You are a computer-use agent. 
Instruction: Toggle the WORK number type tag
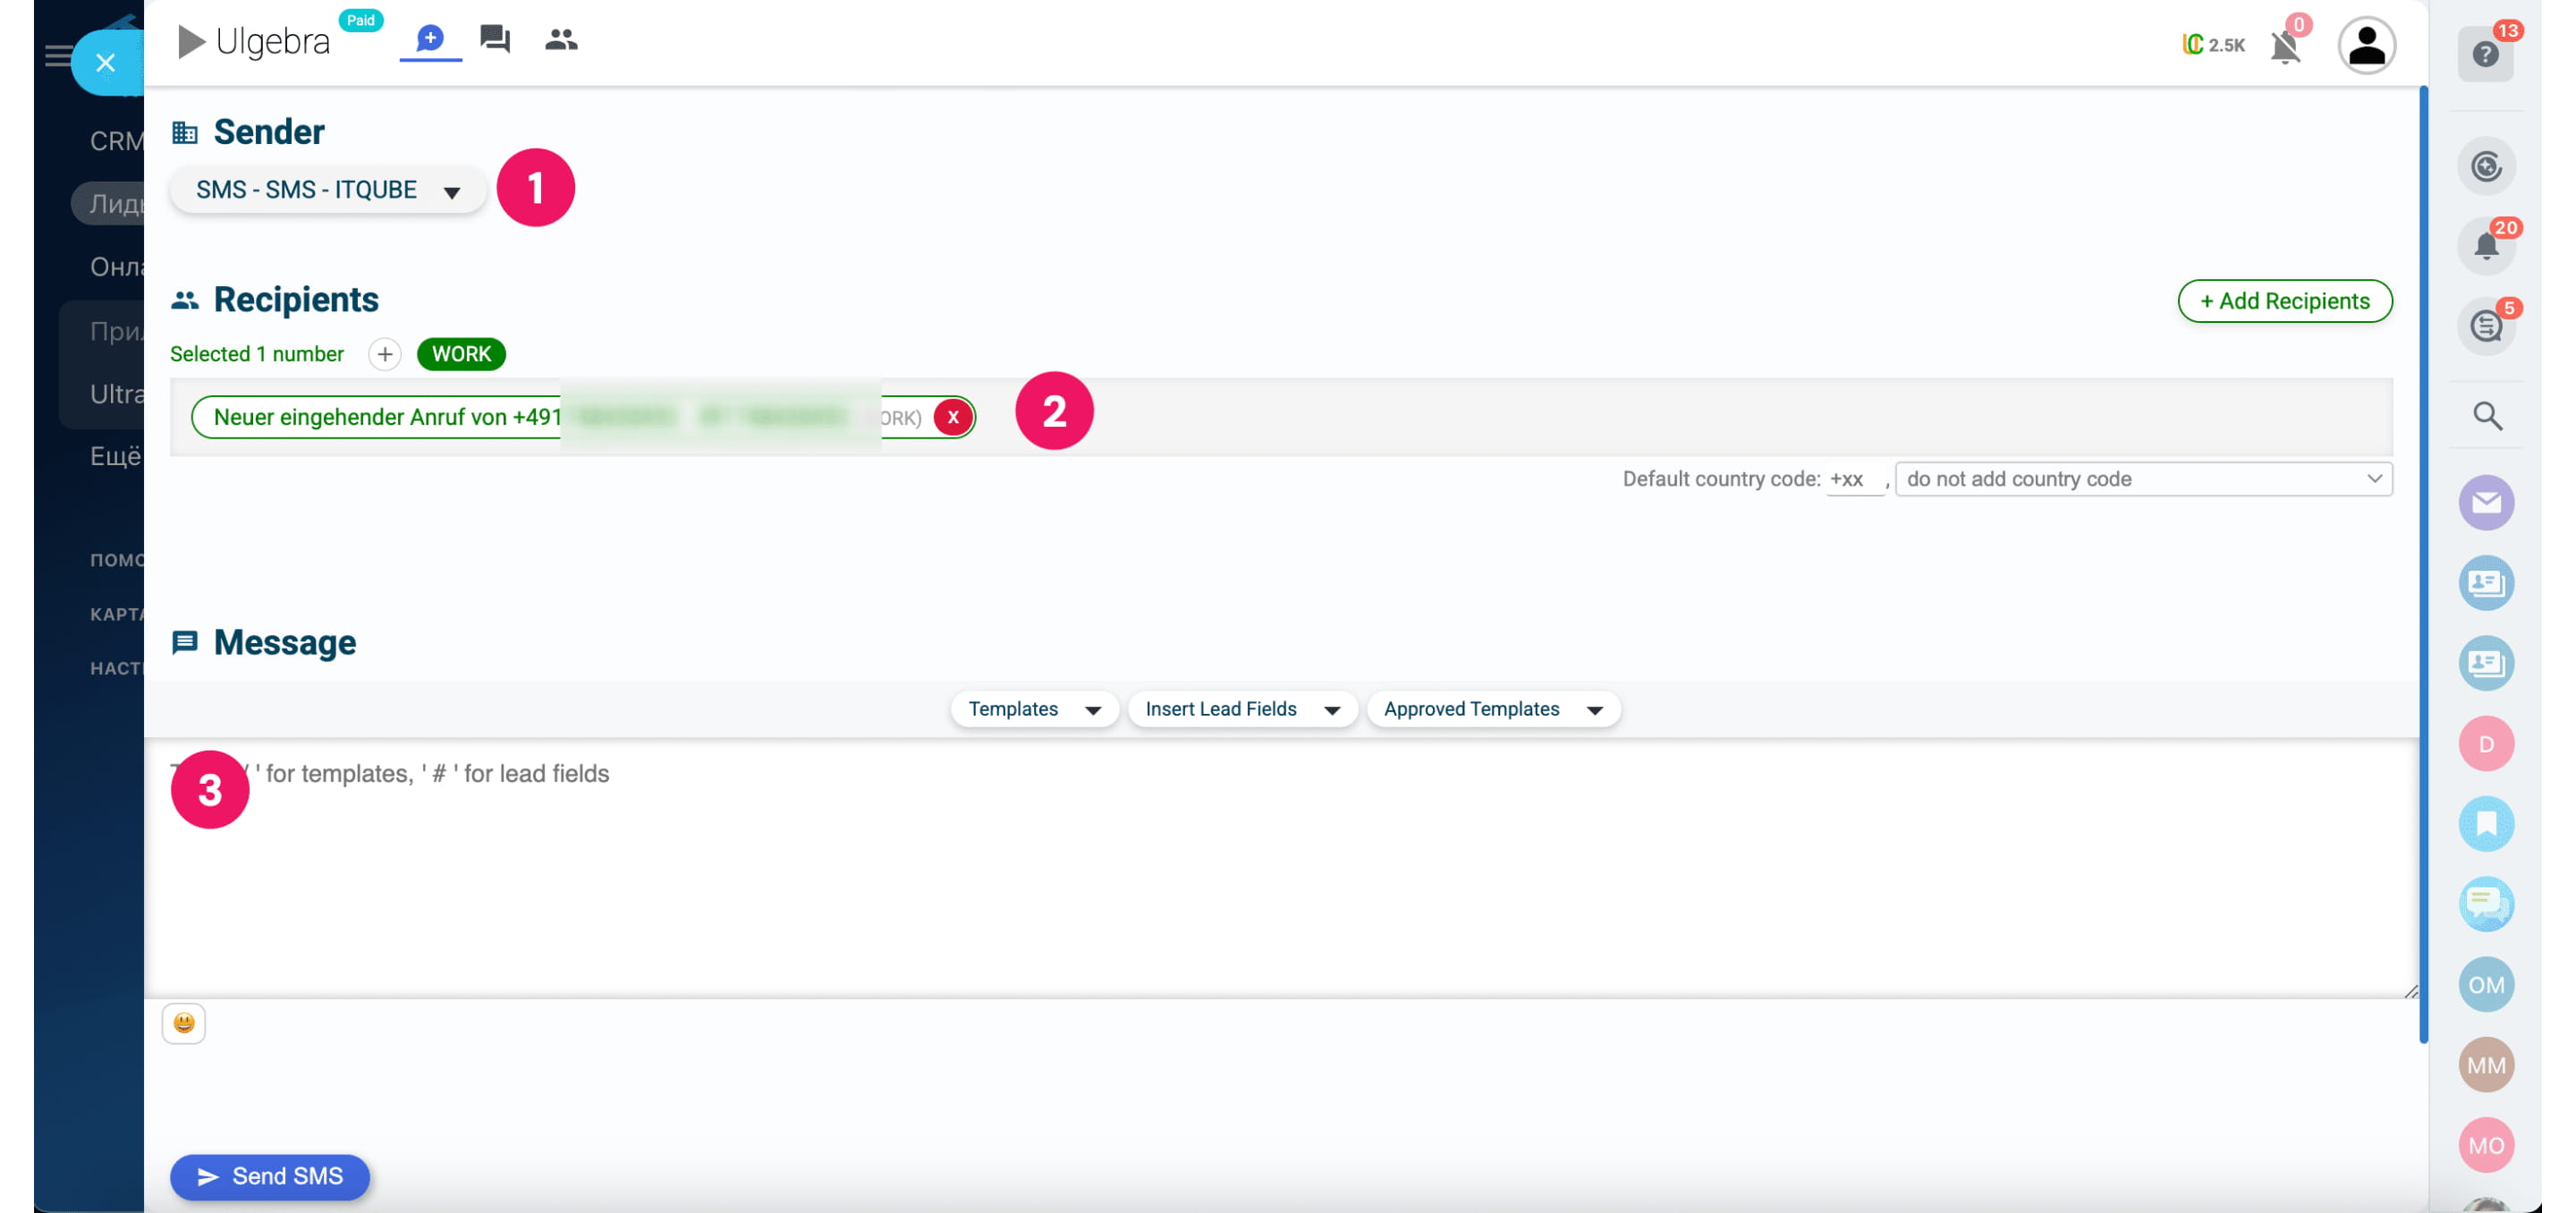[461, 354]
